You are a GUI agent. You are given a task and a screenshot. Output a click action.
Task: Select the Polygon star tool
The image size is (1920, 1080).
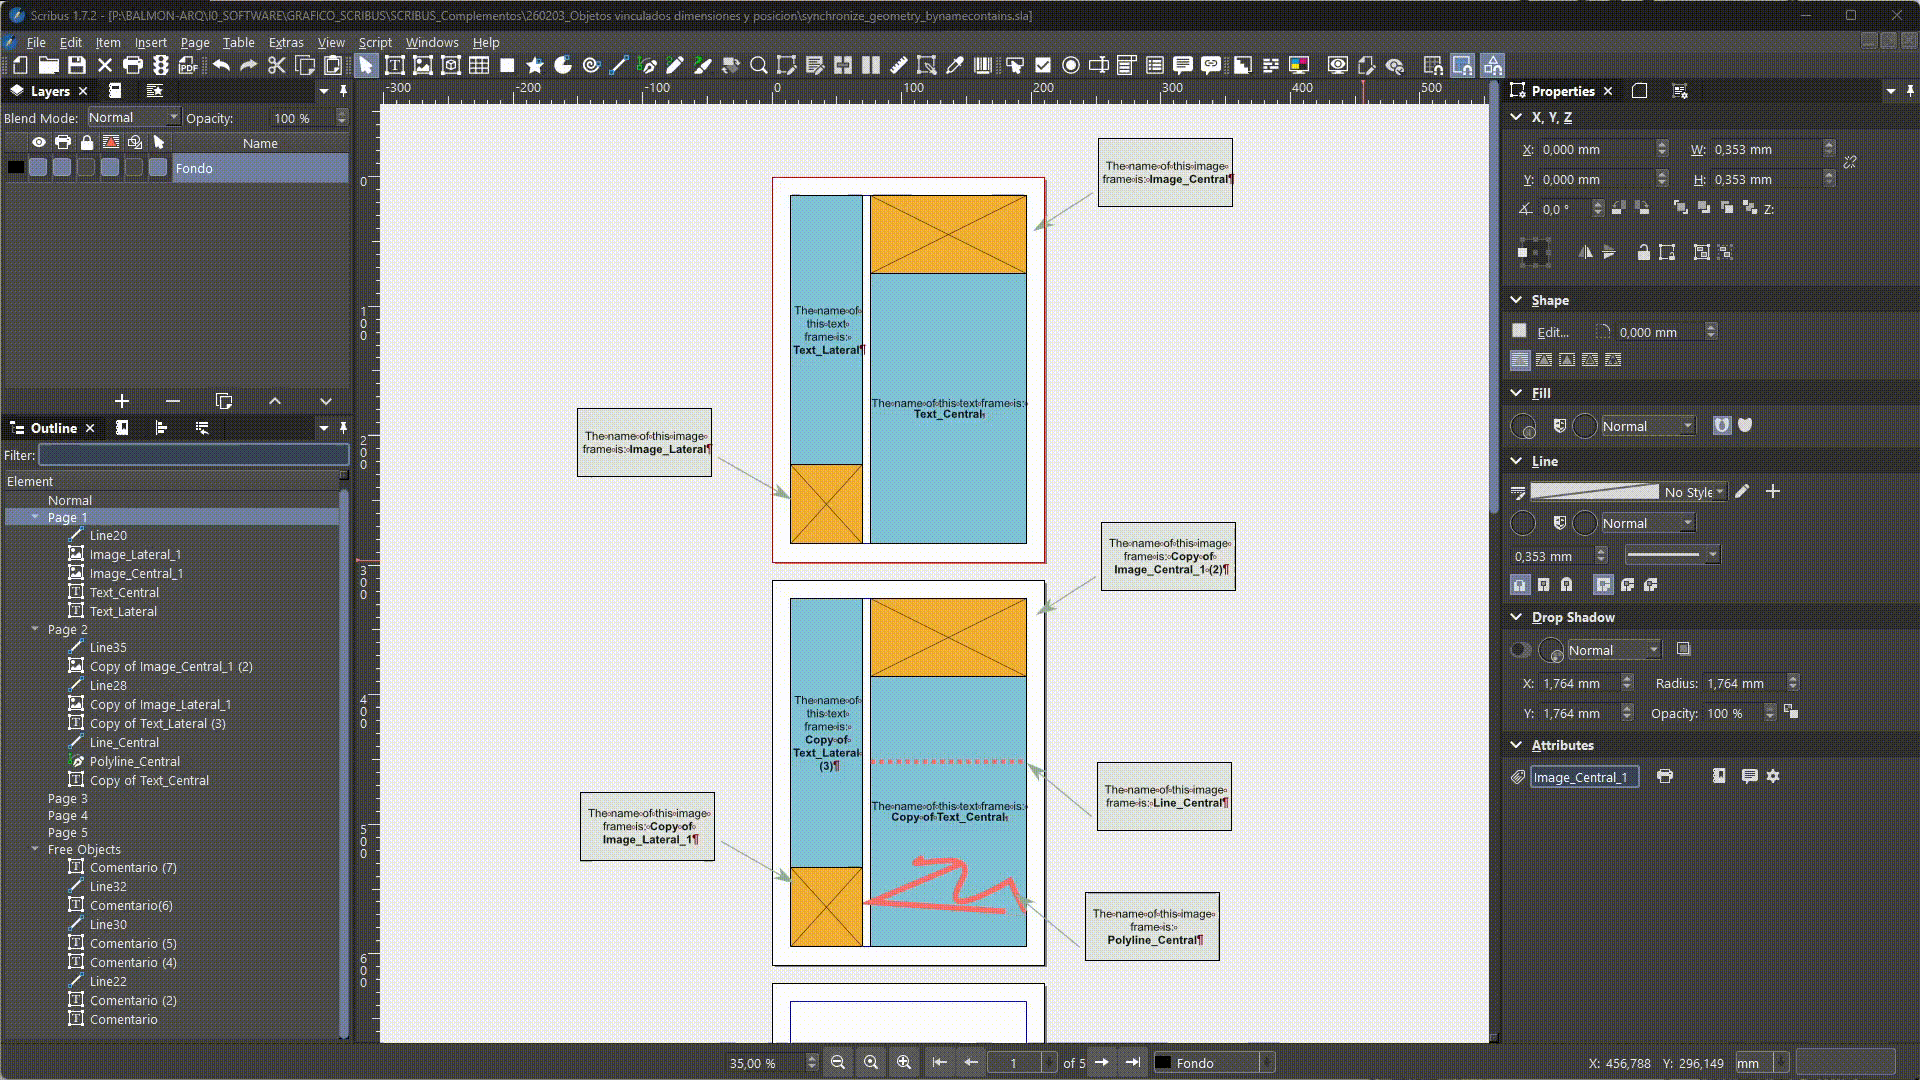535,66
